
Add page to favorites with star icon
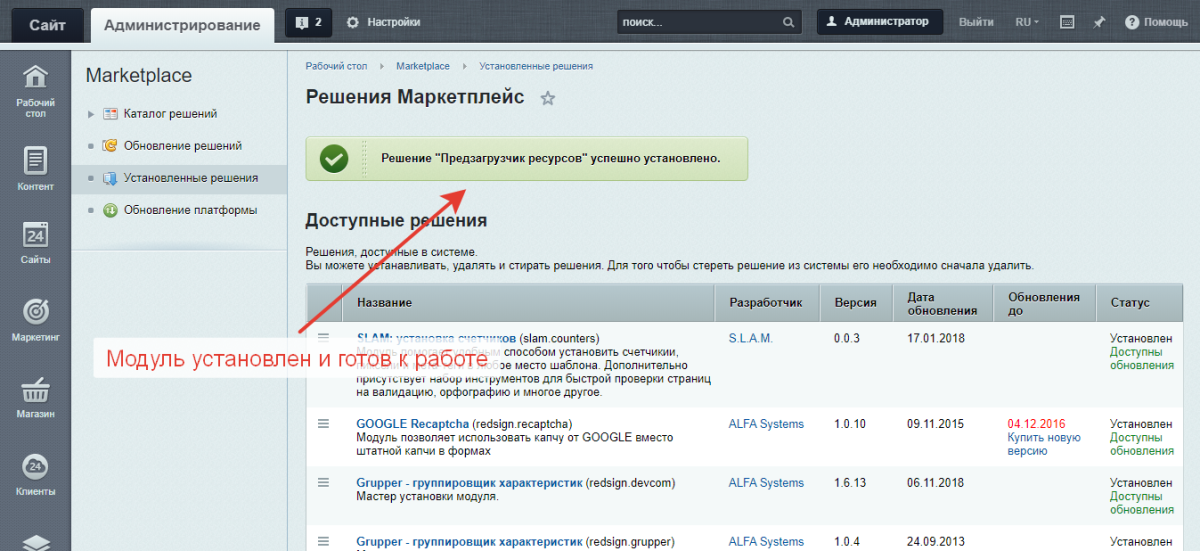tap(547, 98)
